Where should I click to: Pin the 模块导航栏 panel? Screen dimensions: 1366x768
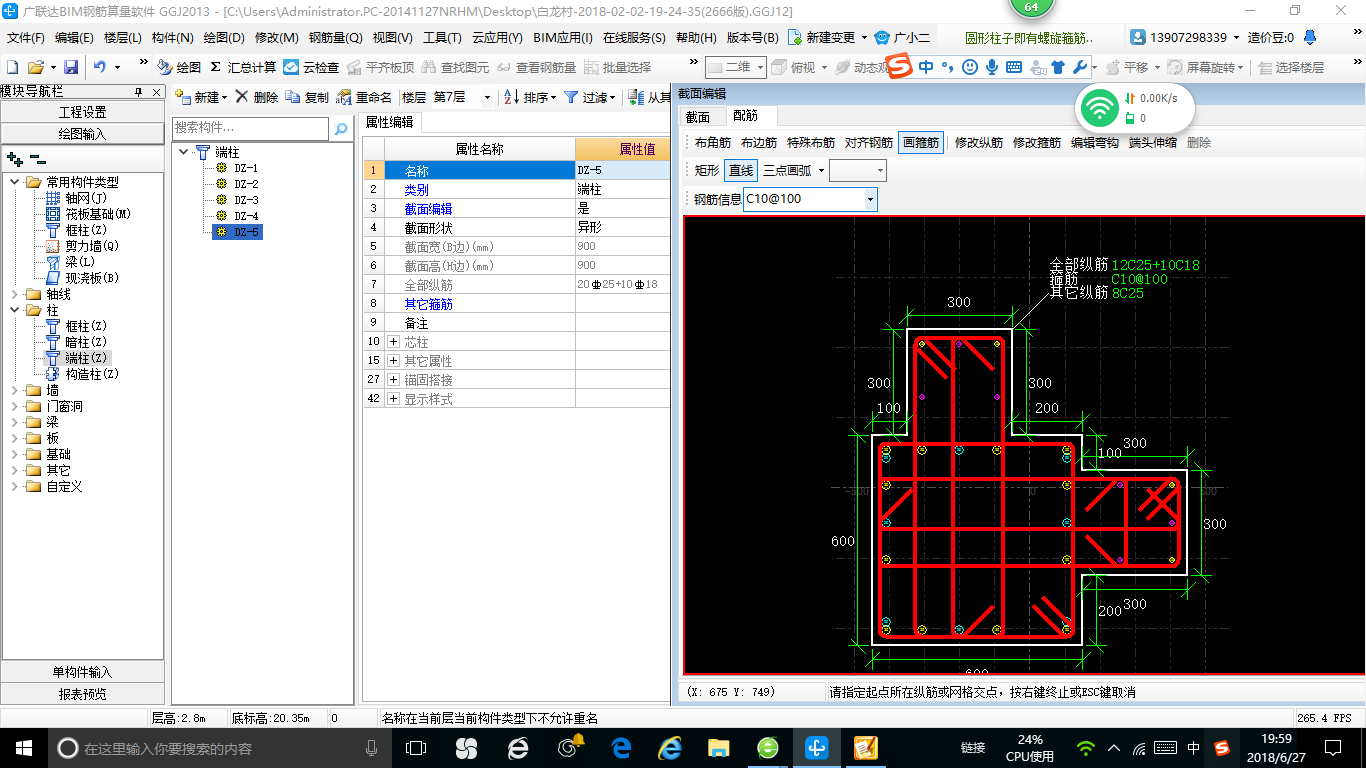[x=138, y=91]
